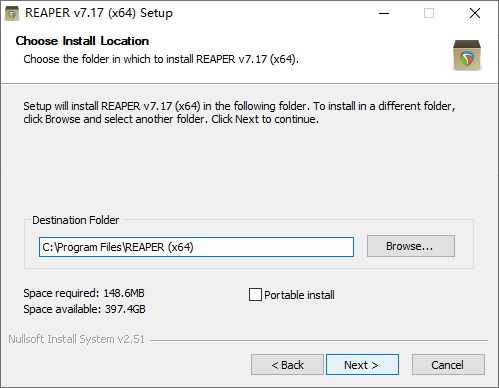Click the Space required 148.6MB text
499x388 pixels.
[x=84, y=293]
